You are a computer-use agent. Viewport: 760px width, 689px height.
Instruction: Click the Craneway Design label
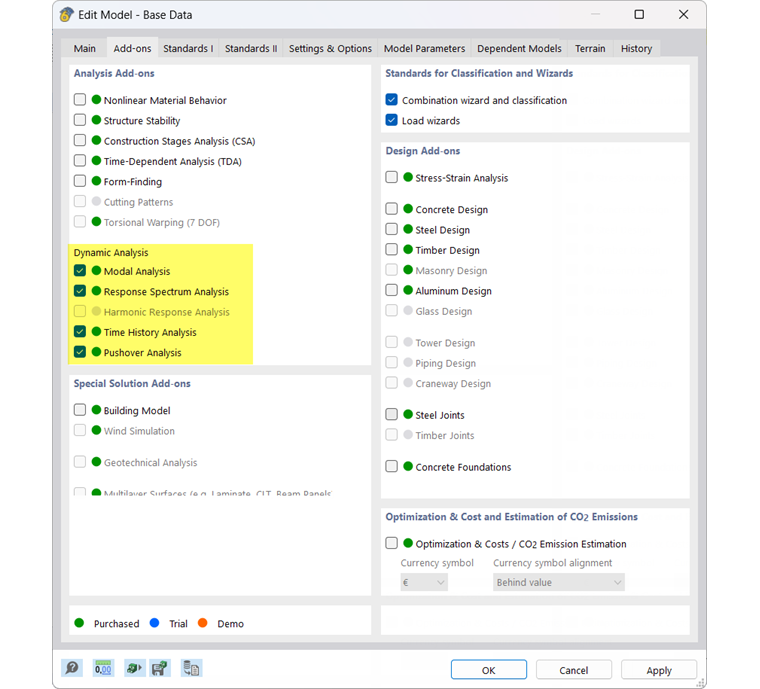(453, 384)
